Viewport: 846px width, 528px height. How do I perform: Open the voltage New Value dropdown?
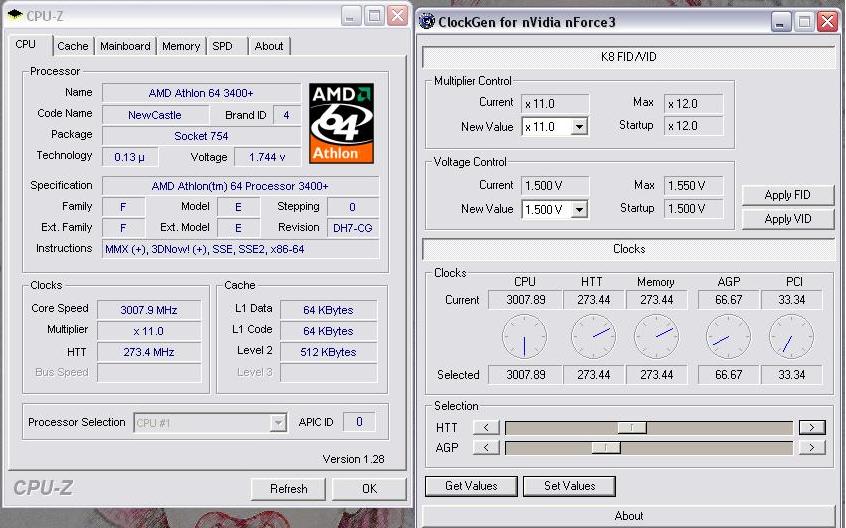pyautogui.click(x=579, y=209)
